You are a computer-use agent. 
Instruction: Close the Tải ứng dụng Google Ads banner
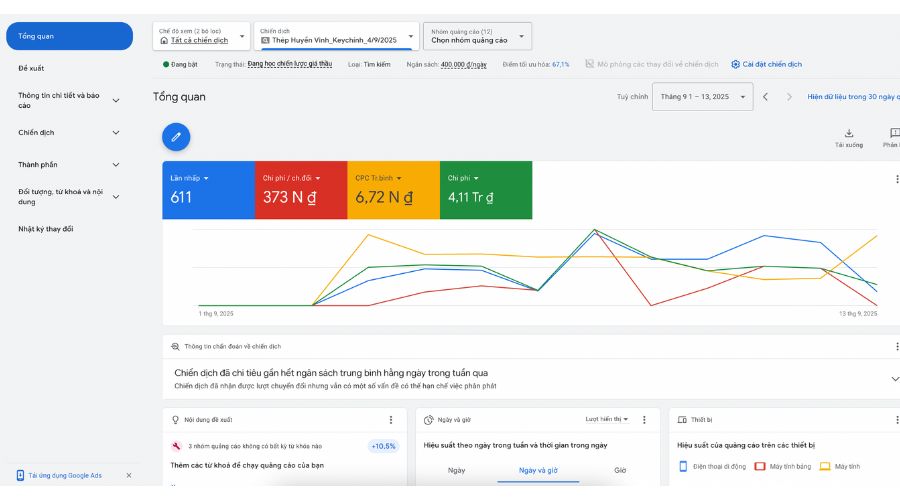(x=129, y=475)
